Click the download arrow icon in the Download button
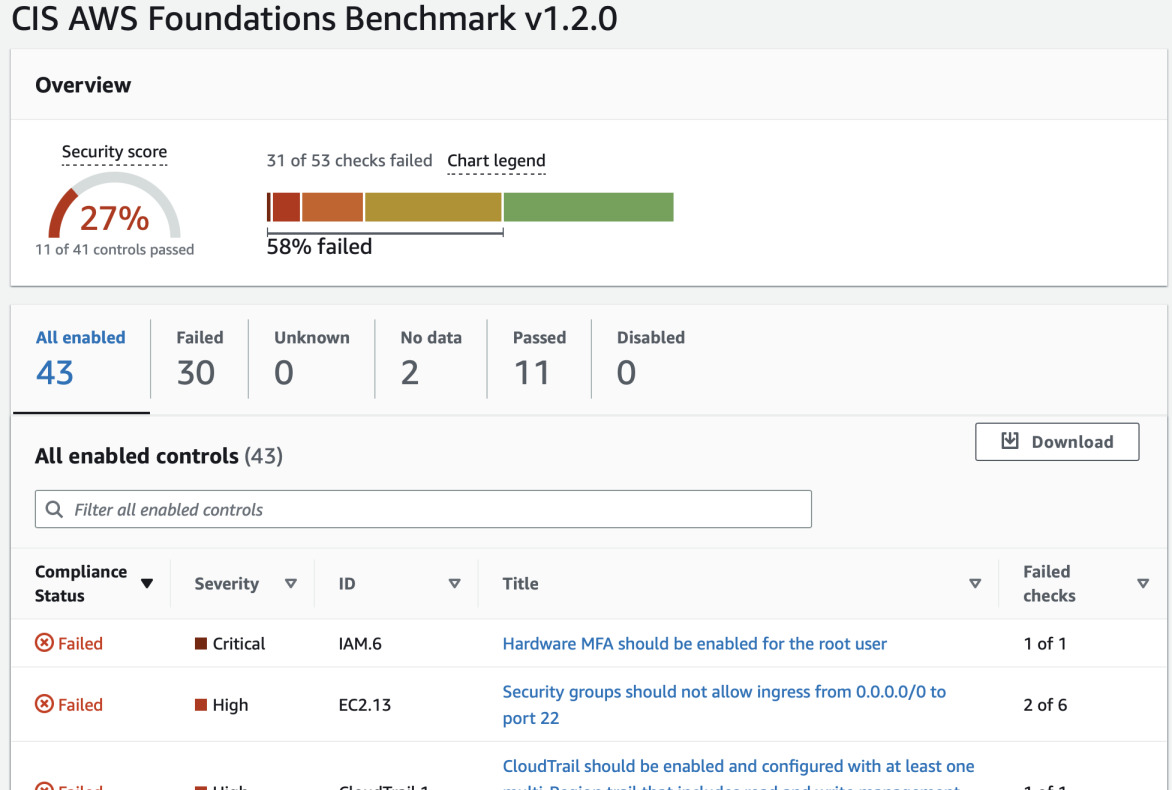 click(1010, 441)
